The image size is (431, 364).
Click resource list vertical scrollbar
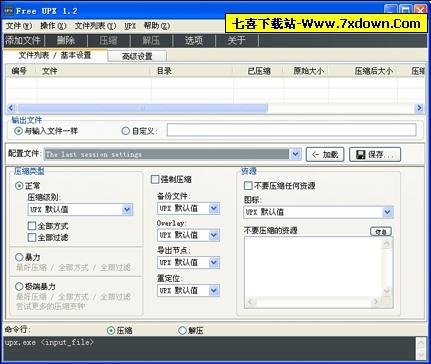click(387, 267)
